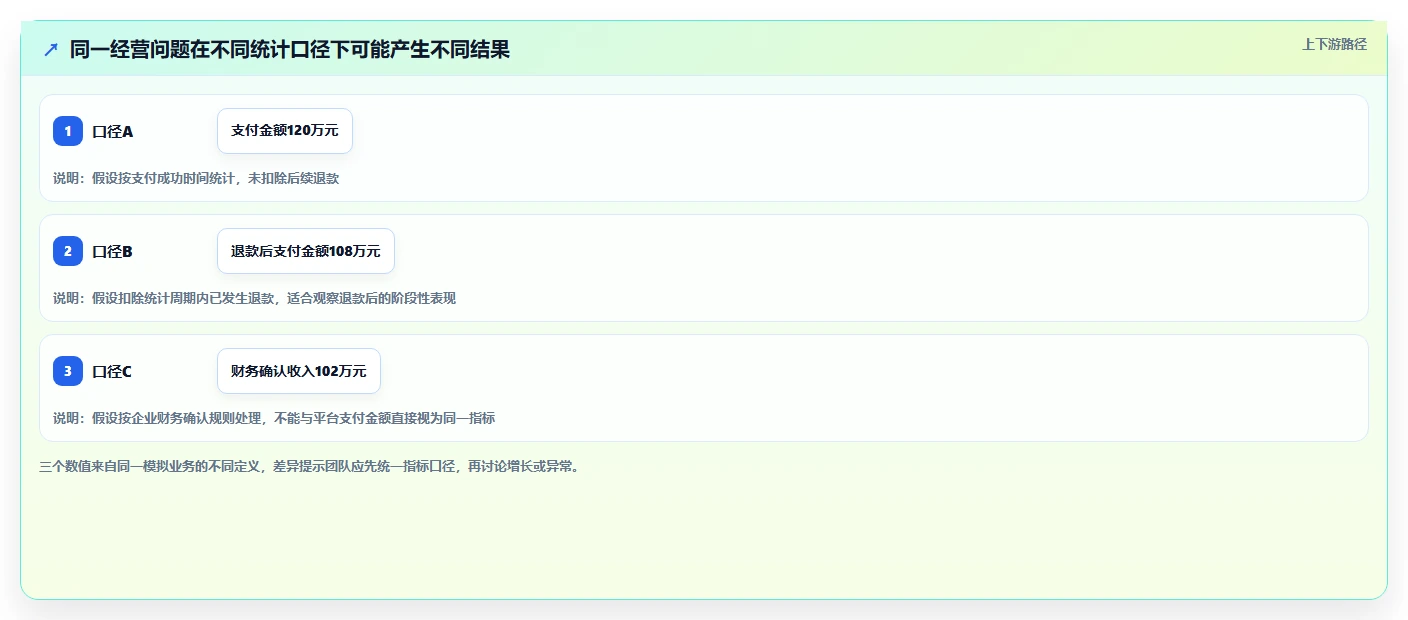
Task: Click the heading 同一经营问题在不同统计口径下可能产生不同结果
Action: [x=290, y=49]
